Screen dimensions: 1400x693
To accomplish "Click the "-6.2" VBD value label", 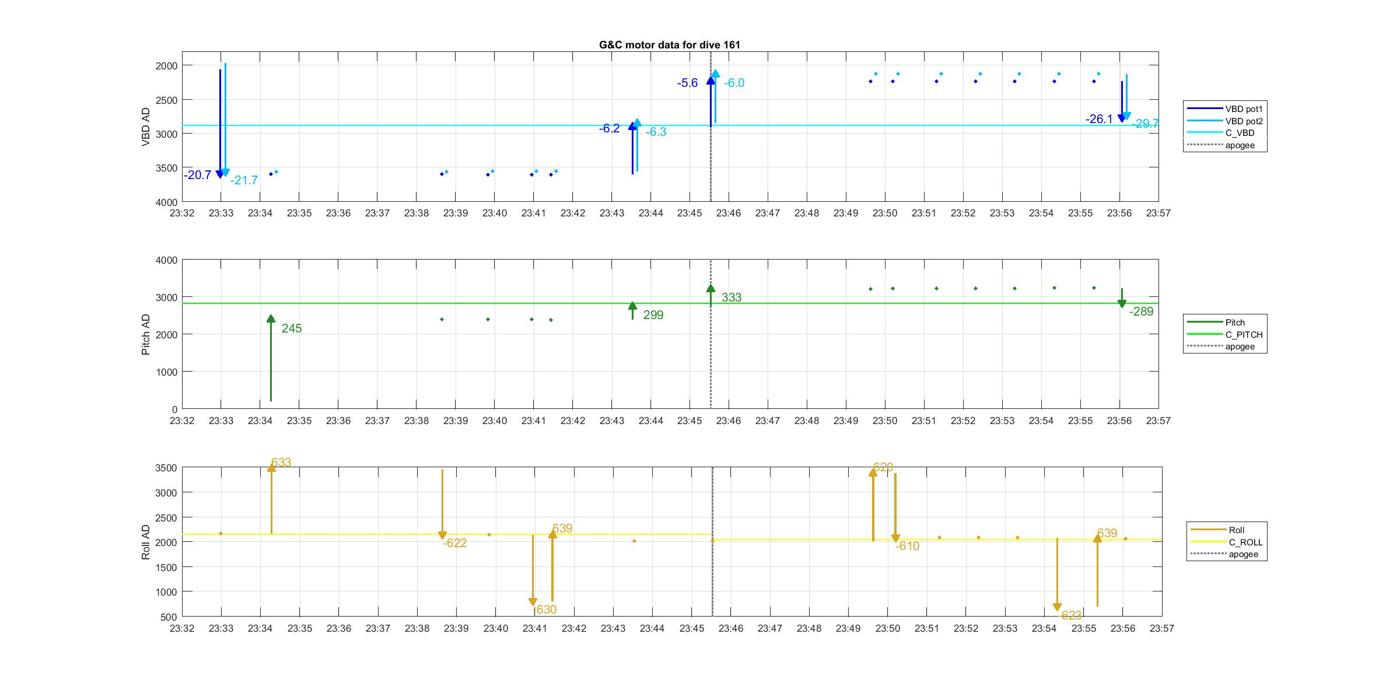I will 609,128.
